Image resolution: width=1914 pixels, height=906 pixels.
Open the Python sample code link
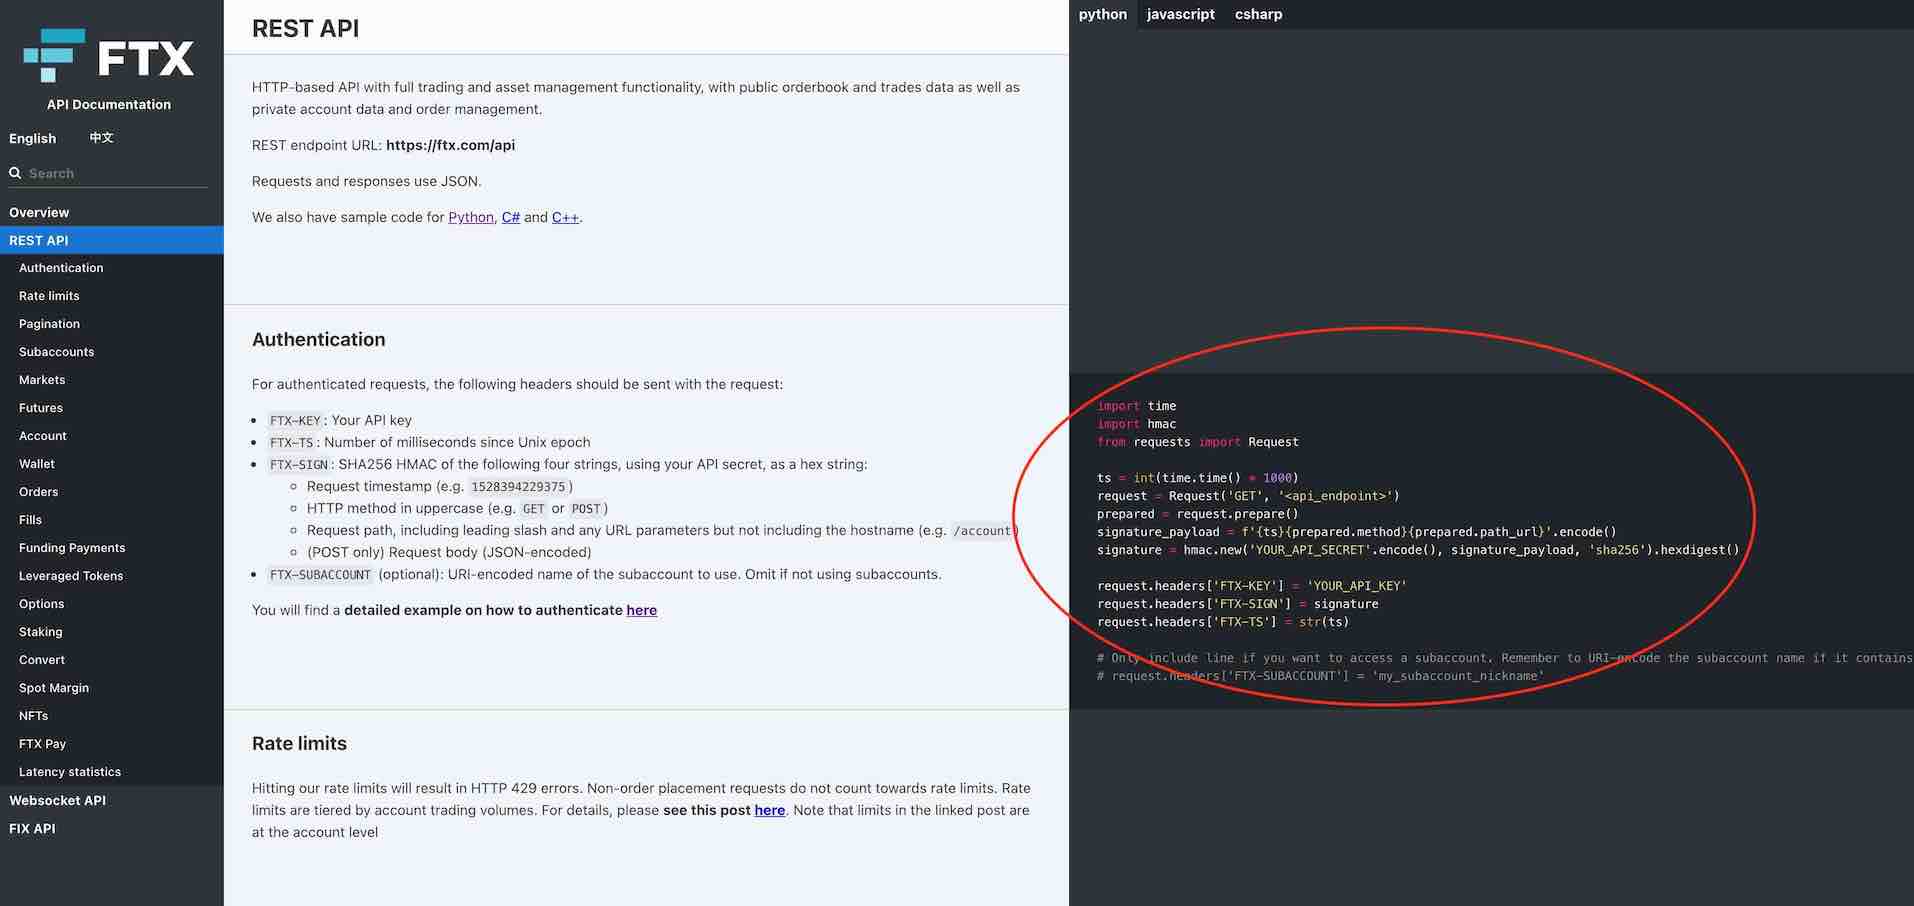[x=470, y=217]
